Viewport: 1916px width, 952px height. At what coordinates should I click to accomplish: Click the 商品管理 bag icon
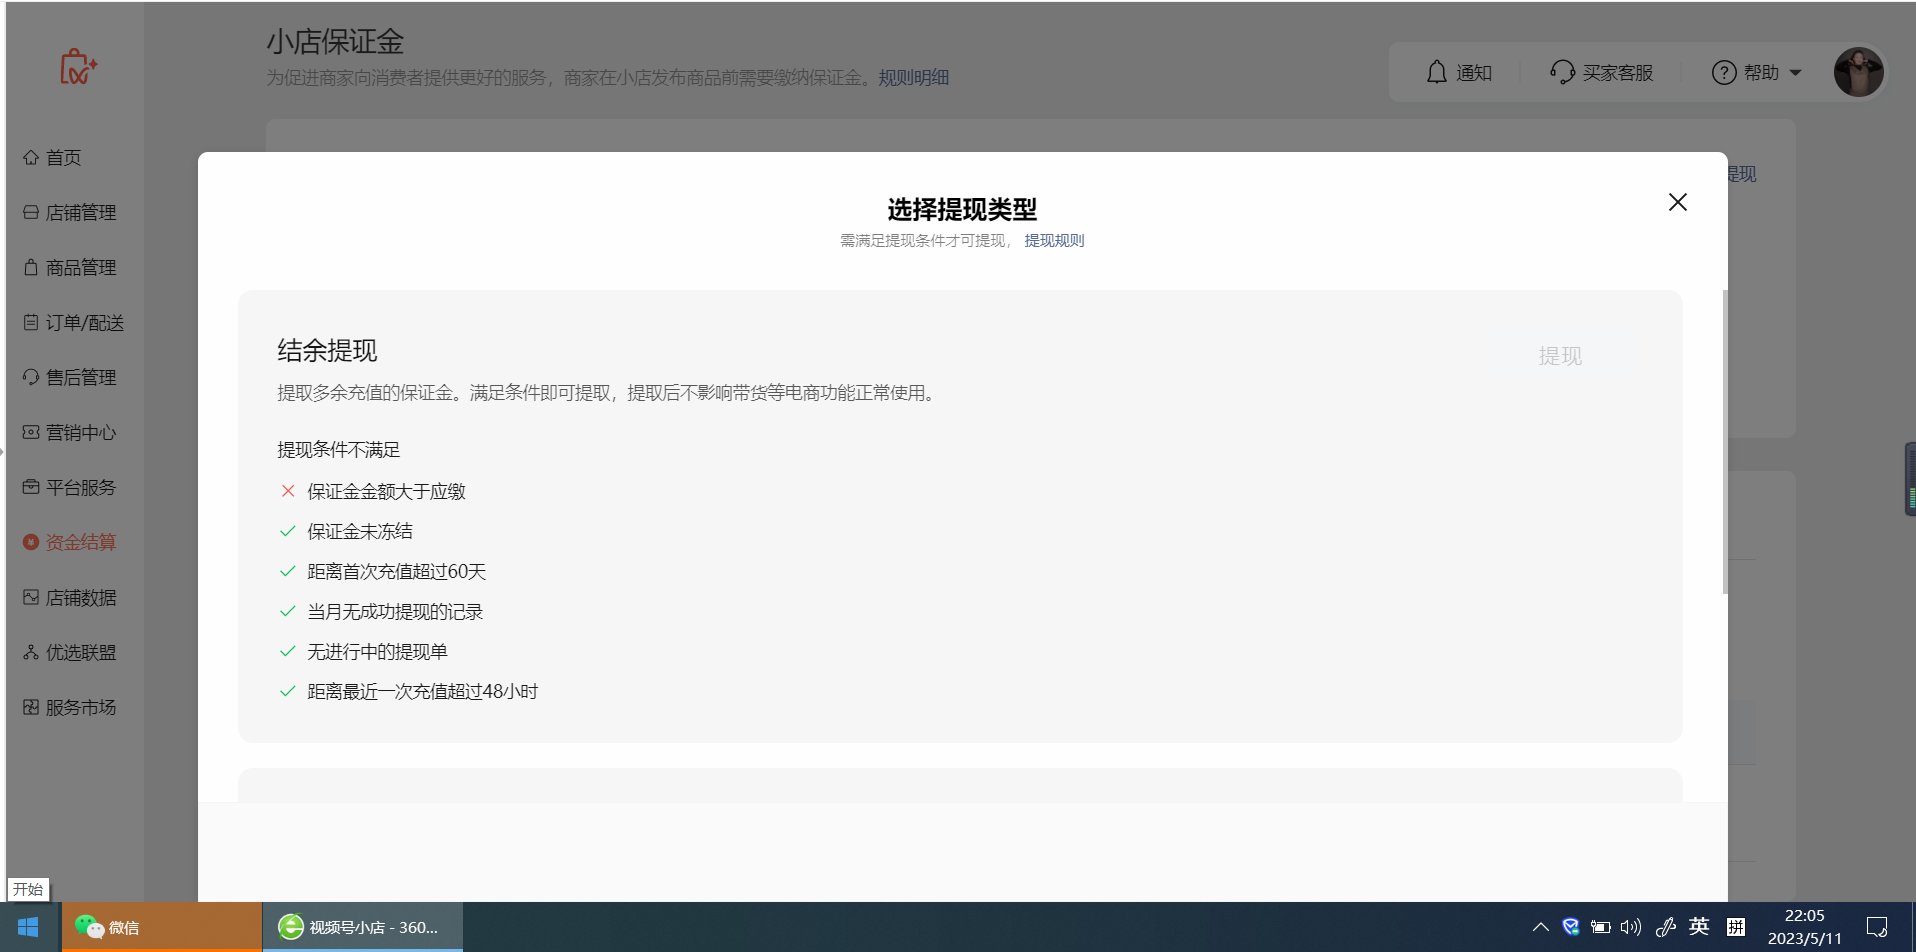point(31,267)
